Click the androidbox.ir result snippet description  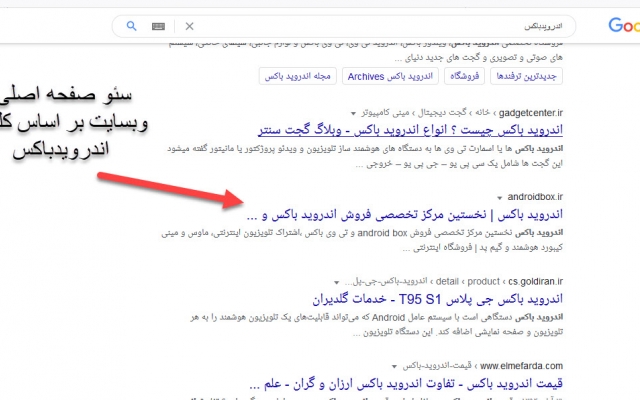click(x=362, y=240)
